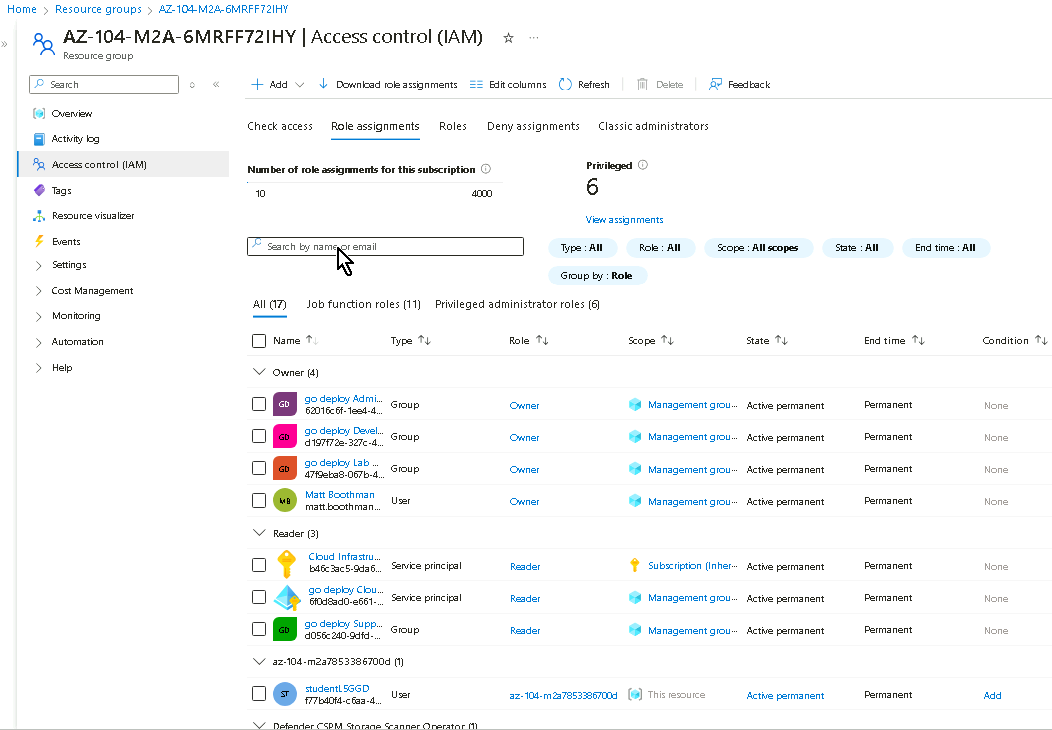
Task: Click Matt Boothman's MB avatar
Action: pos(285,501)
